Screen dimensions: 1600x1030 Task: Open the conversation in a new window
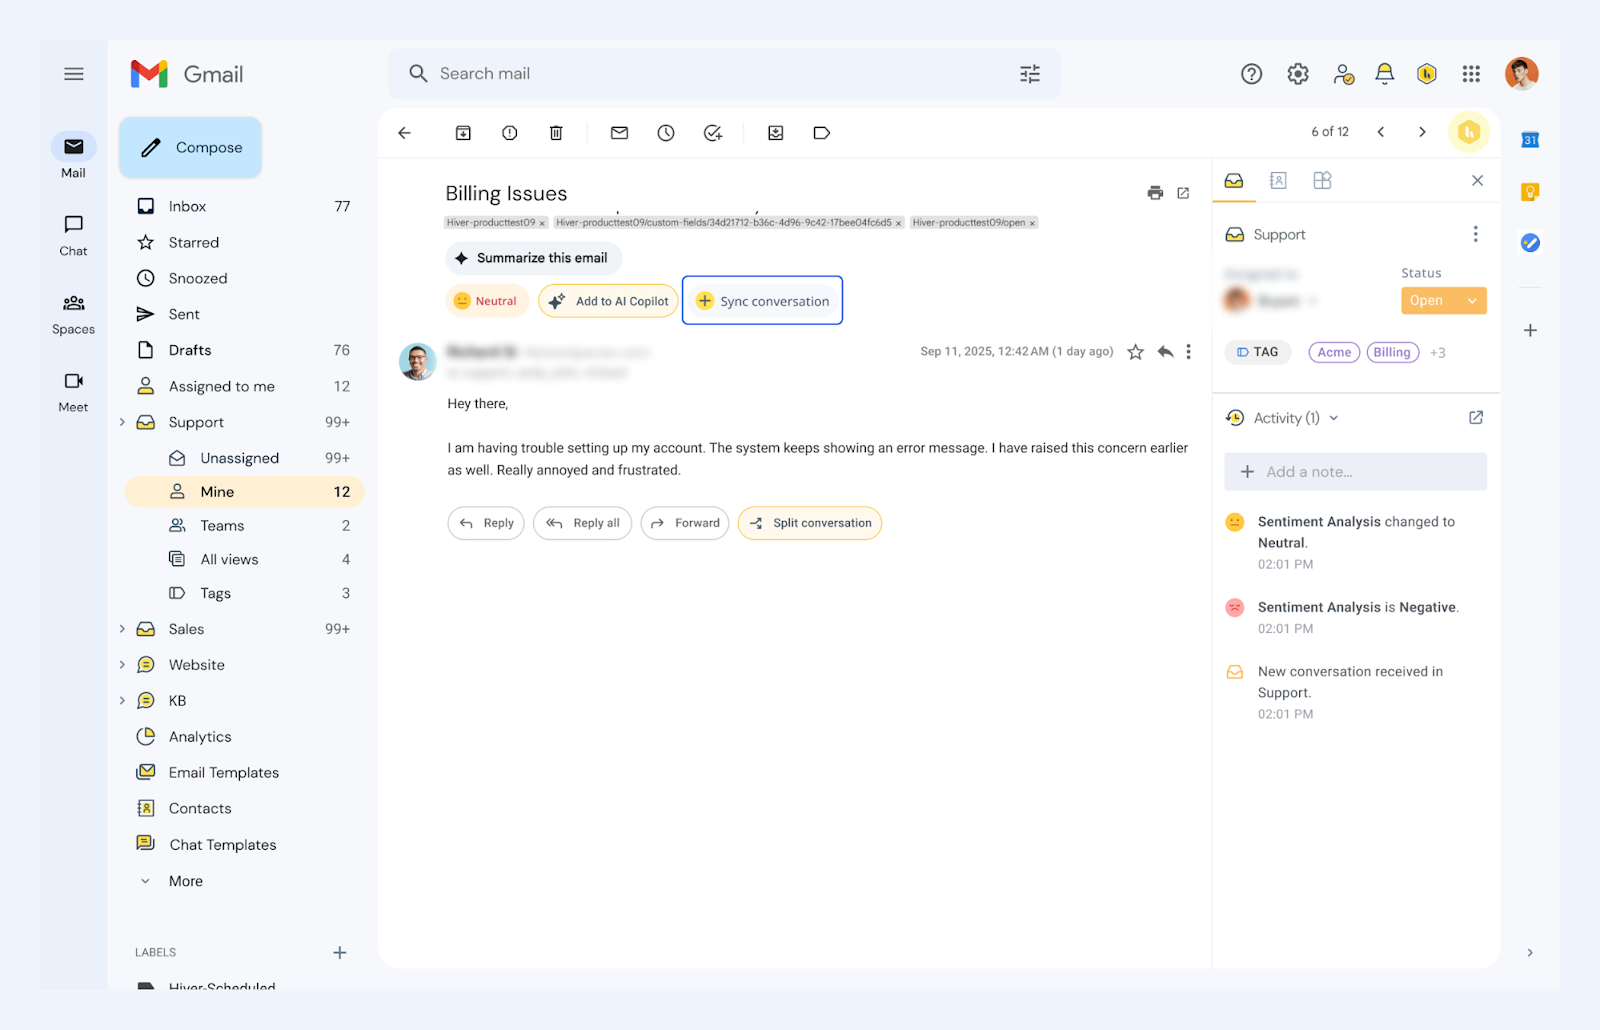pos(1183,193)
